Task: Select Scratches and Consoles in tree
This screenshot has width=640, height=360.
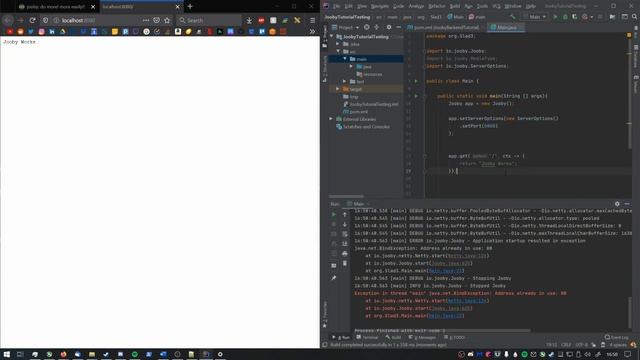Action: [x=367, y=127]
